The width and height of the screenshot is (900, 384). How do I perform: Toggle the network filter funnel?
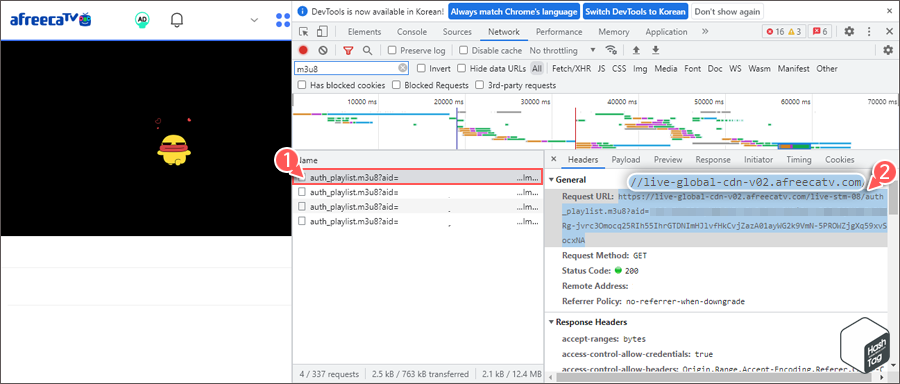(x=348, y=51)
